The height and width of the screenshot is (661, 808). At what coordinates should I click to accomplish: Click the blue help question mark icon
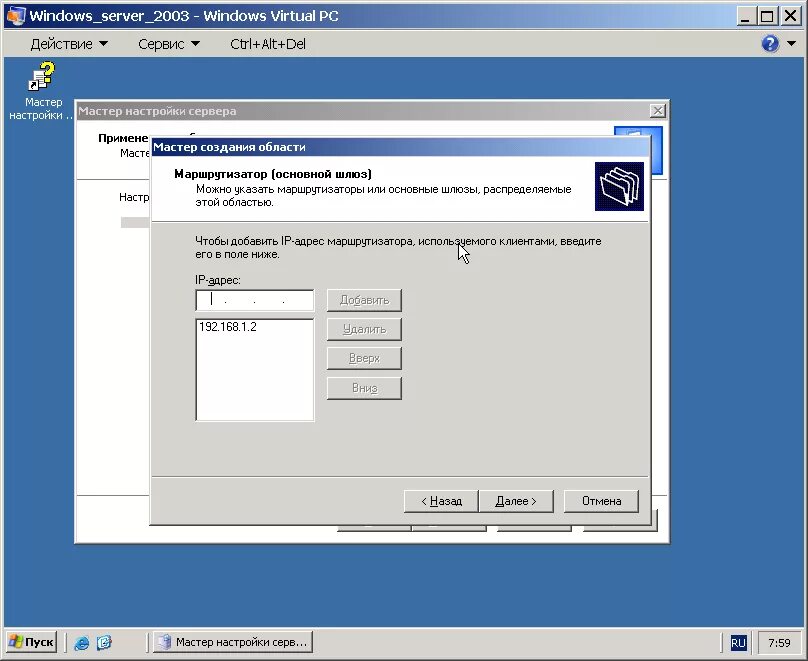(770, 44)
